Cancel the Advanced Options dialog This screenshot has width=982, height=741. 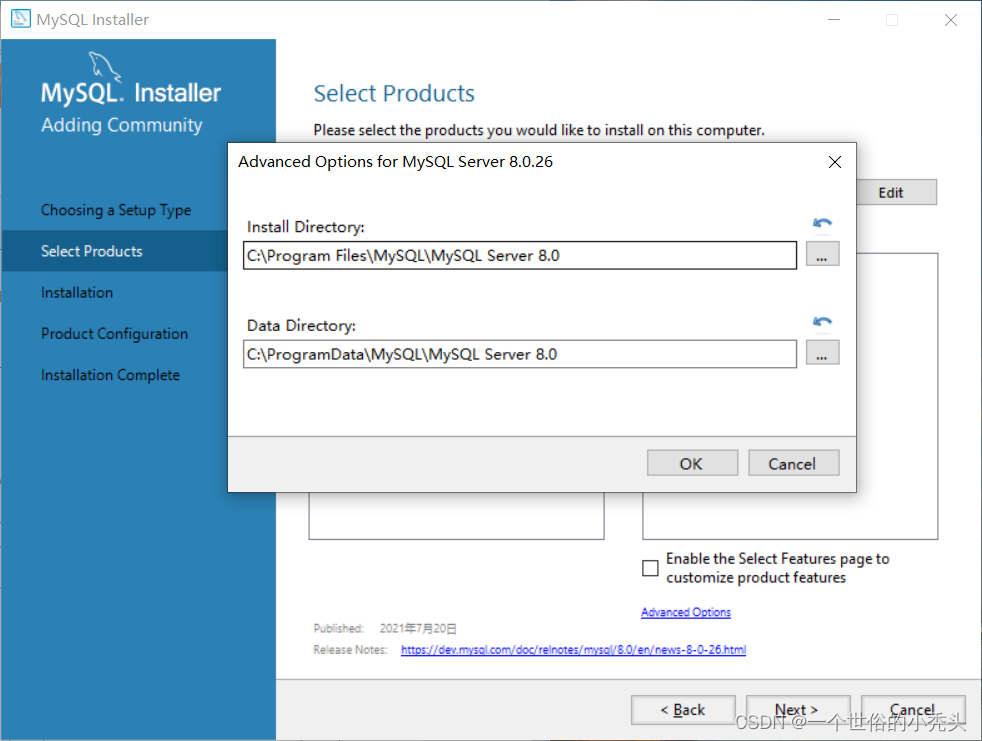pyautogui.click(x=793, y=463)
